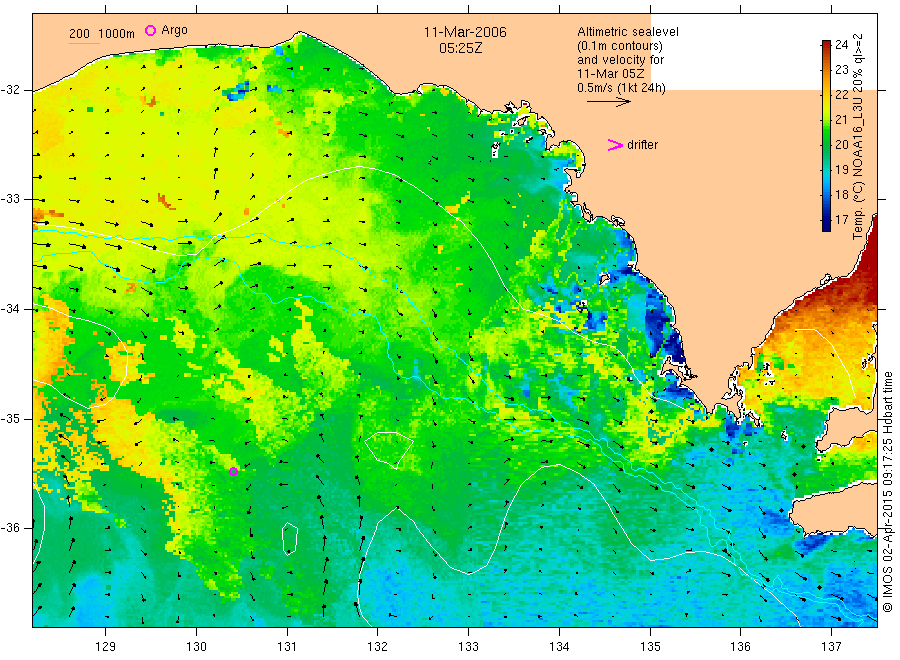Viewport: 900px width, 660px height.
Task: Click the 'drifter' legend label
Action: (642, 145)
